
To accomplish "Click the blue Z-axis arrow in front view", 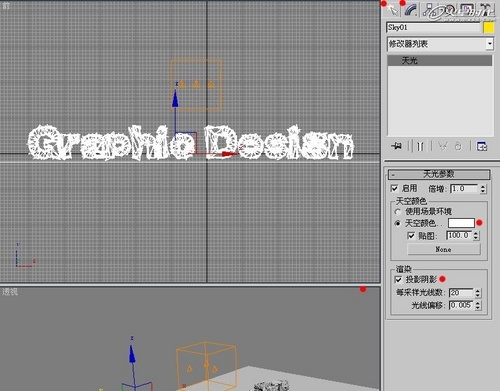I will tap(175, 100).
